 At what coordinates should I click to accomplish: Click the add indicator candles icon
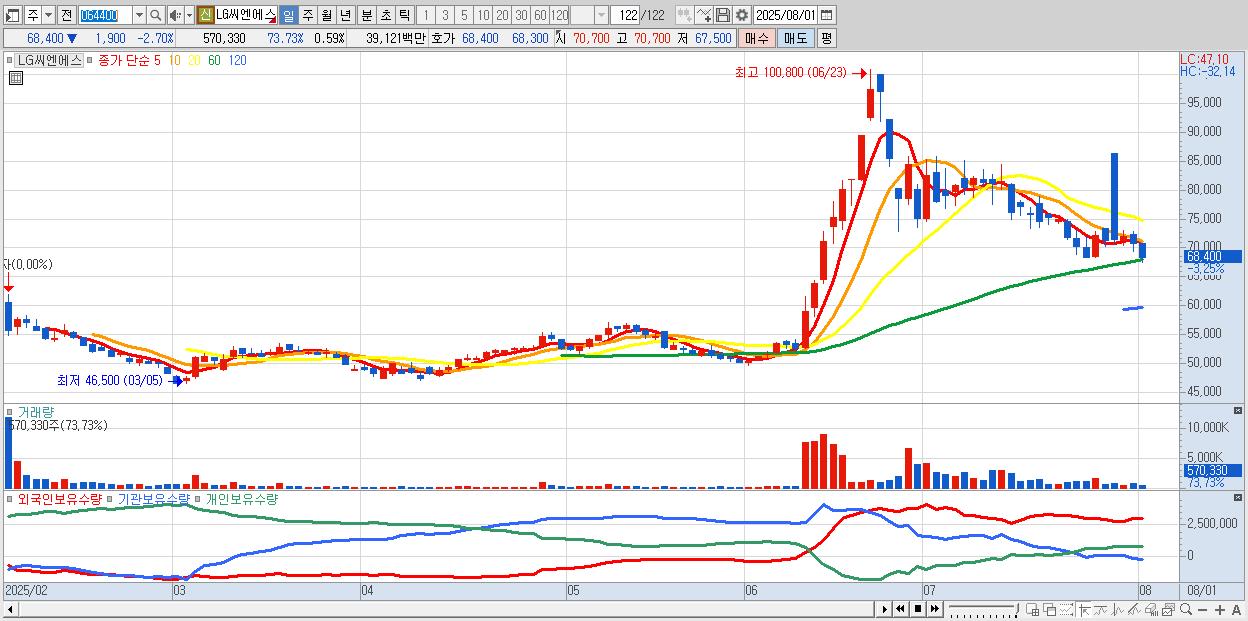[684, 15]
